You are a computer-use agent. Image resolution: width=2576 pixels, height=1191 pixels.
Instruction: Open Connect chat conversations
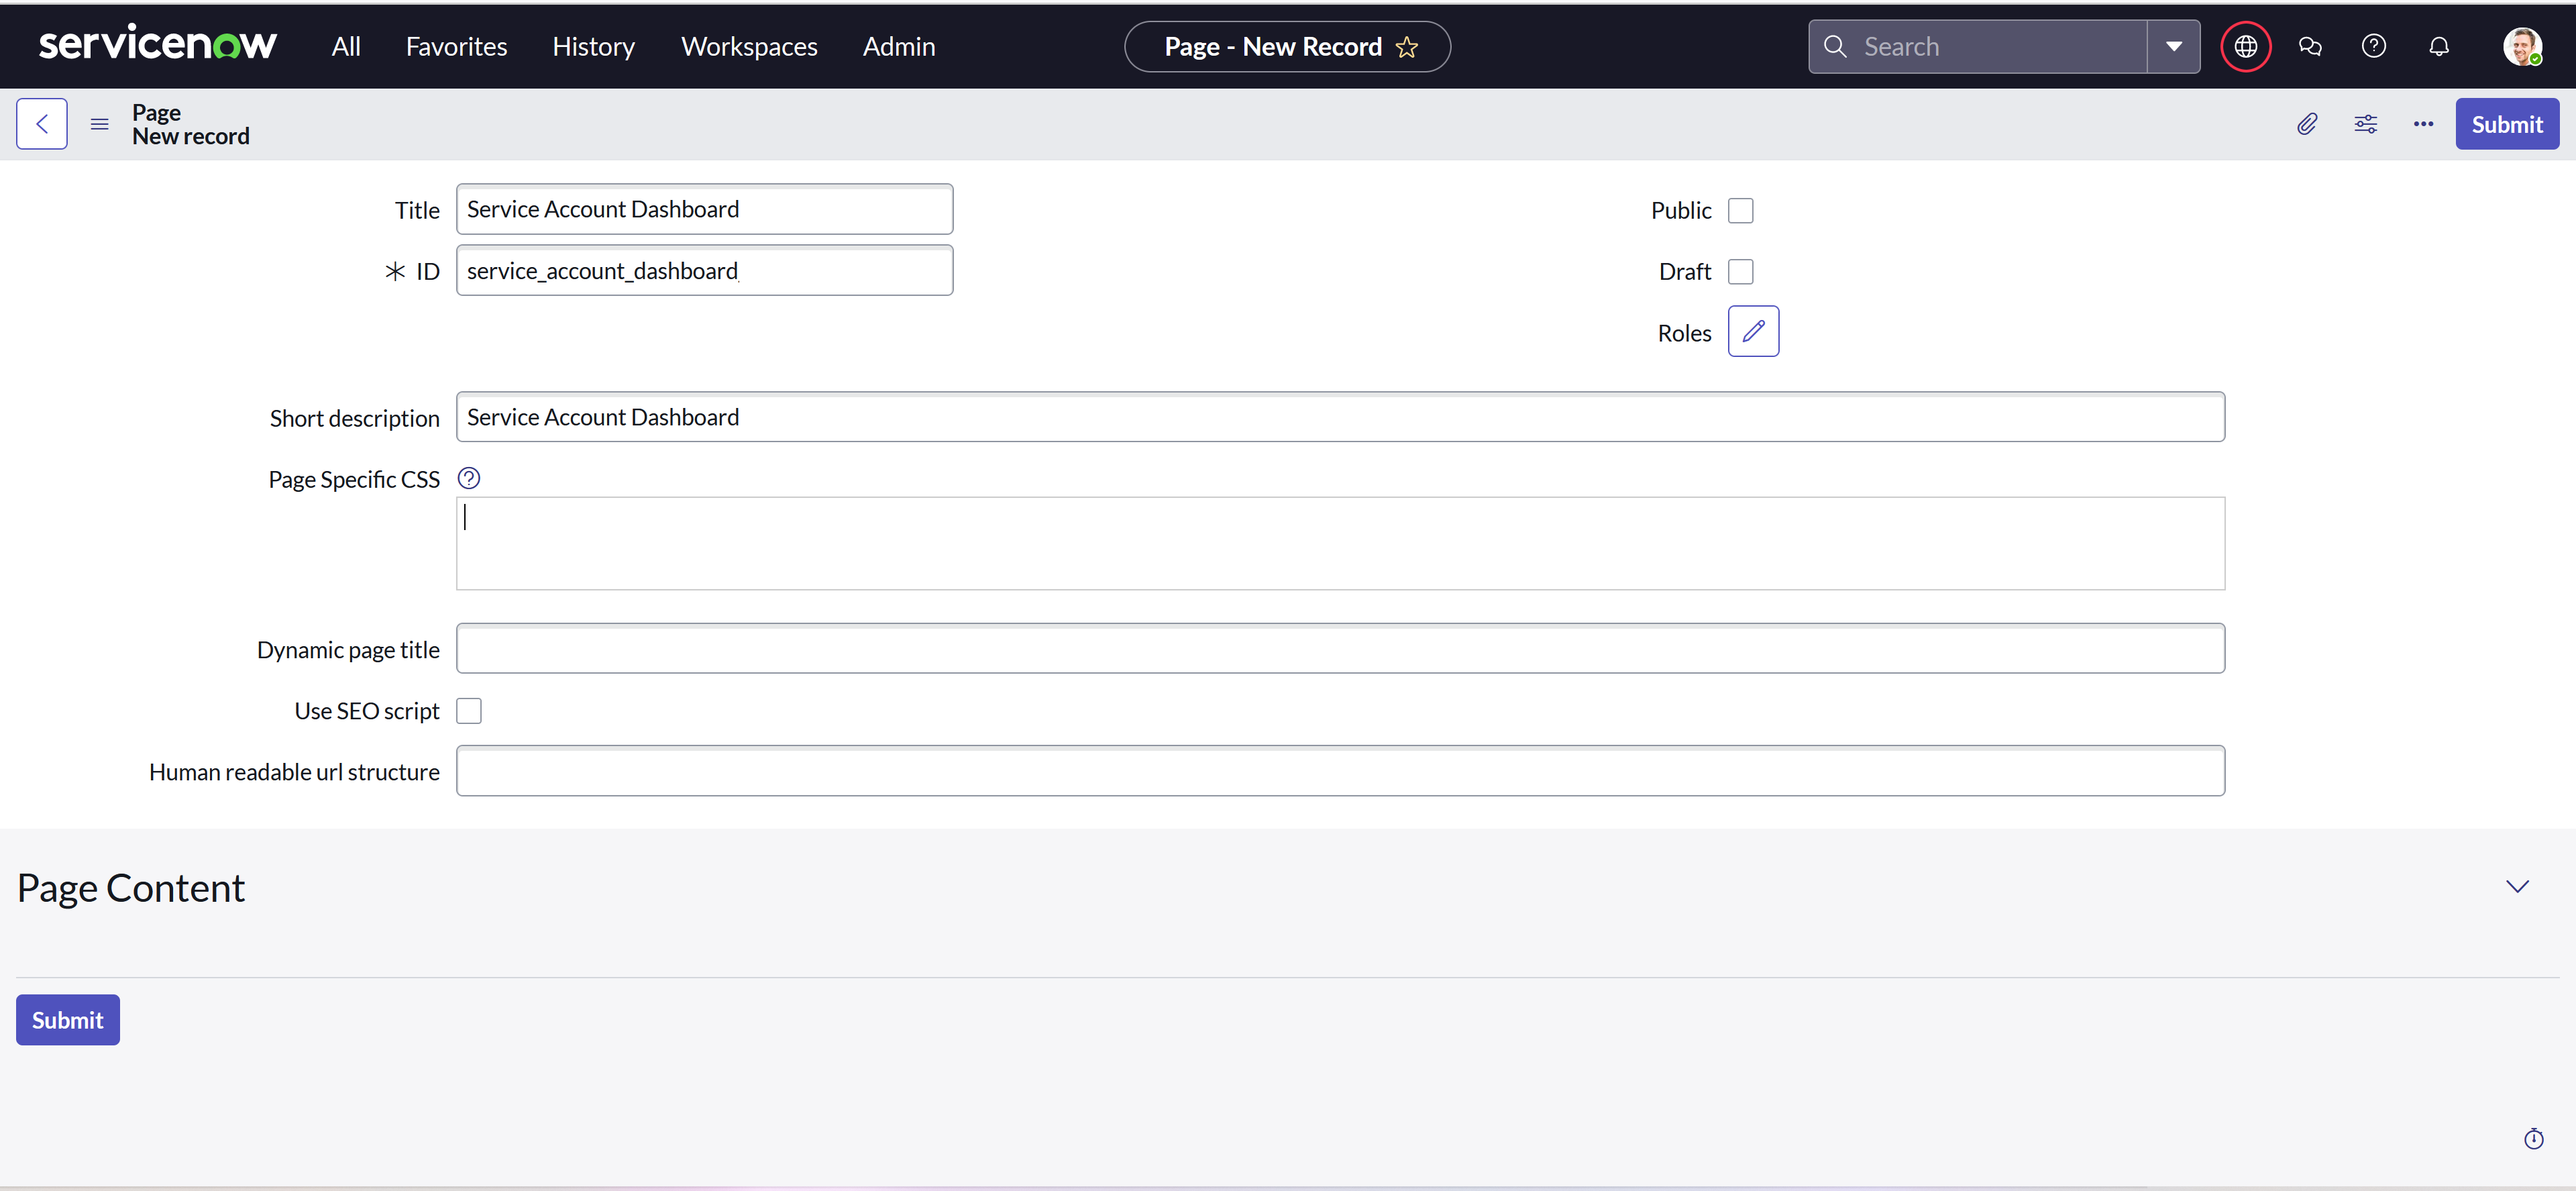2311,46
